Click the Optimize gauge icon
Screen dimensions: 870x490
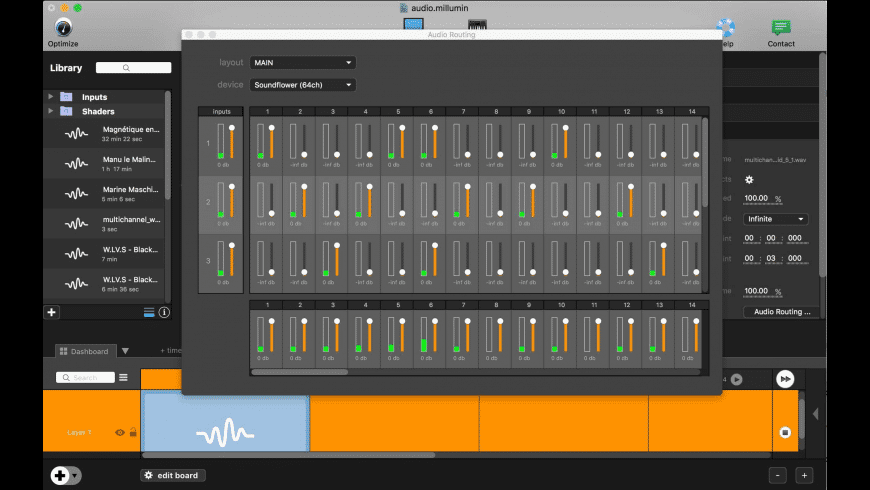[63, 27]
